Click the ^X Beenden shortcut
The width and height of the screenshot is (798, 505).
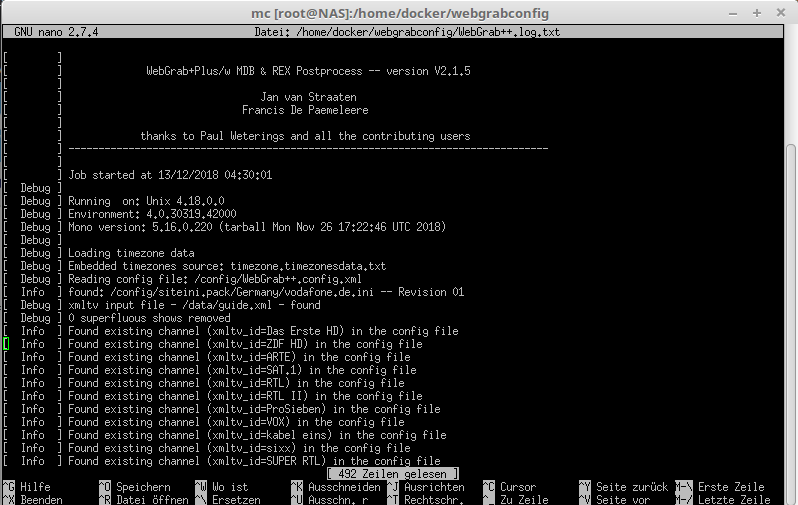(33, 499)
